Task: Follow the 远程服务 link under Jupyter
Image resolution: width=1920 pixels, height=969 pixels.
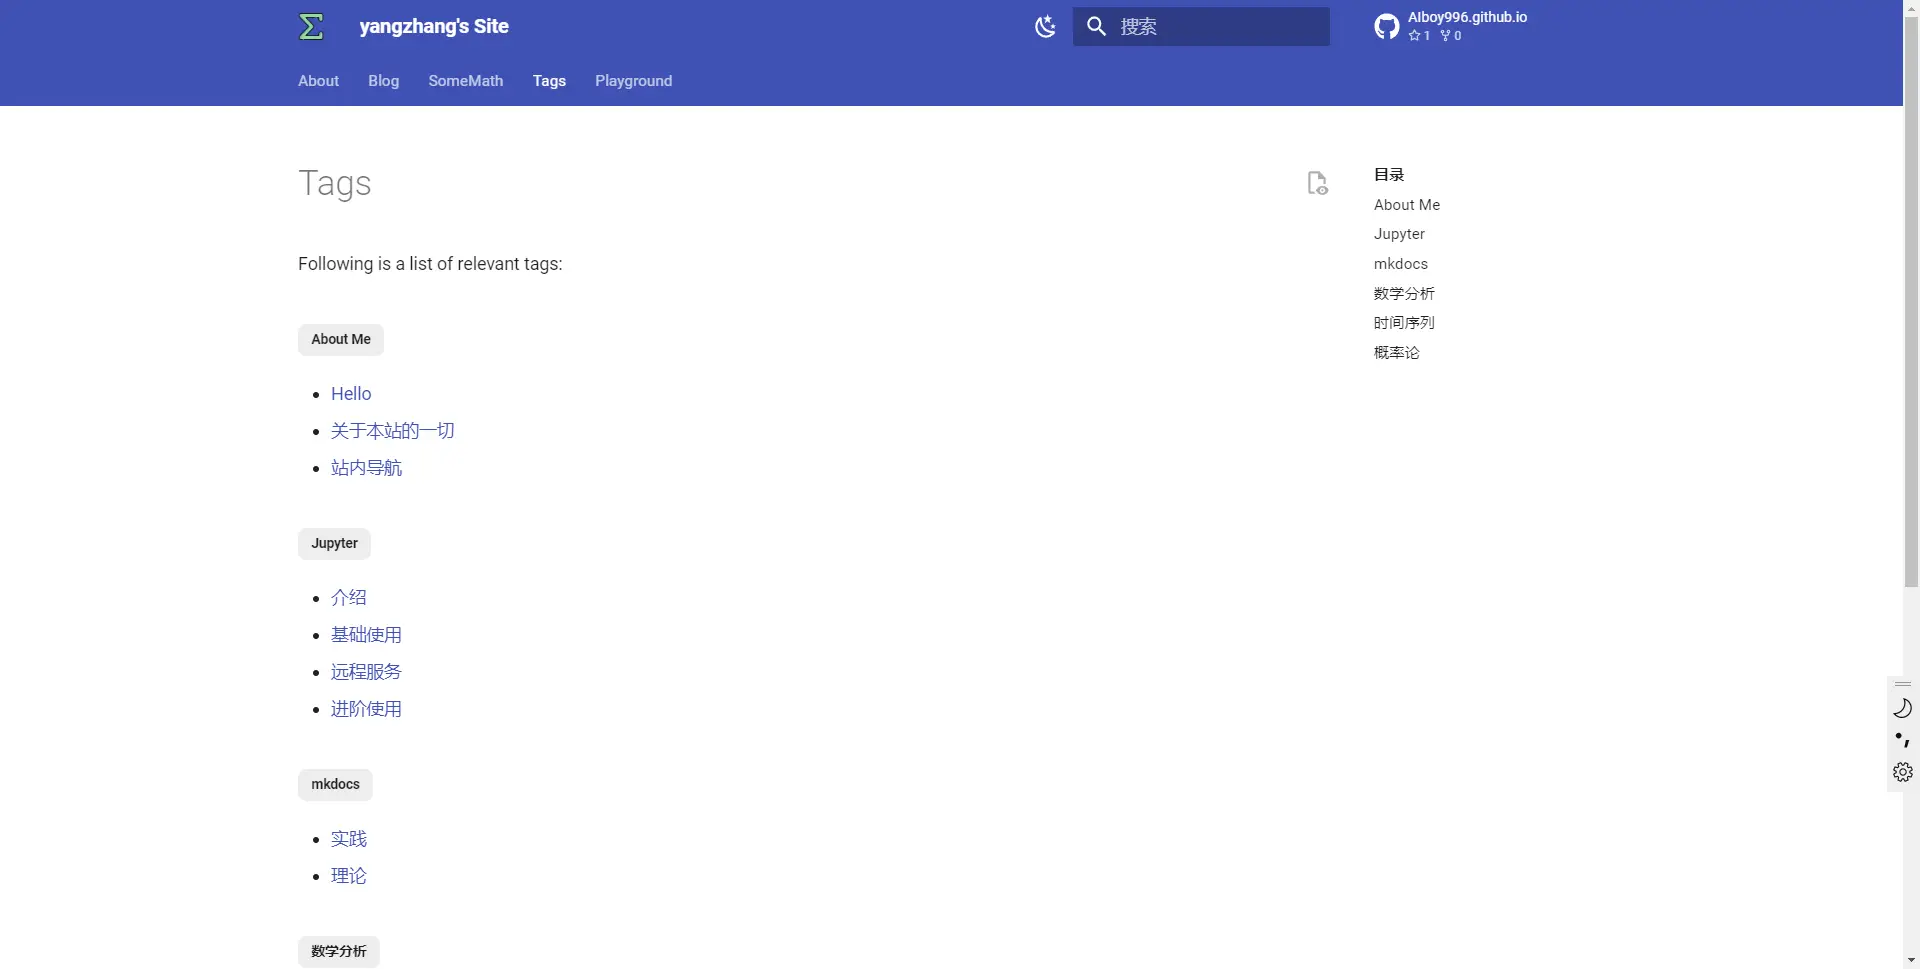Action: click(366, 672)
